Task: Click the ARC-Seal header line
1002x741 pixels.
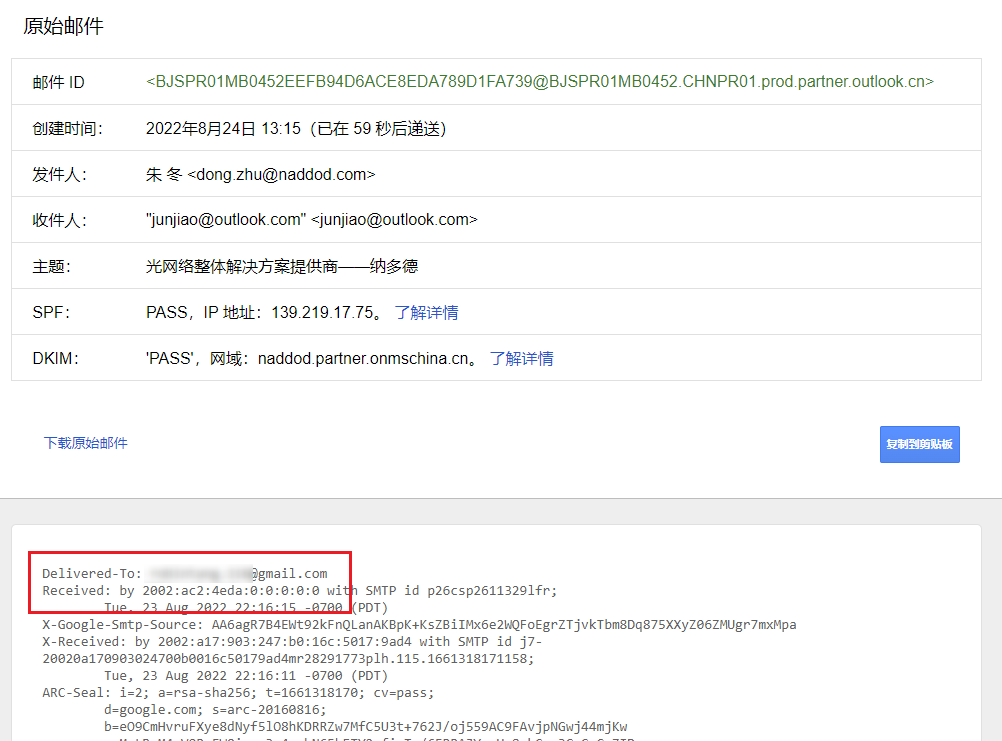Action: [x=238, y=692]
